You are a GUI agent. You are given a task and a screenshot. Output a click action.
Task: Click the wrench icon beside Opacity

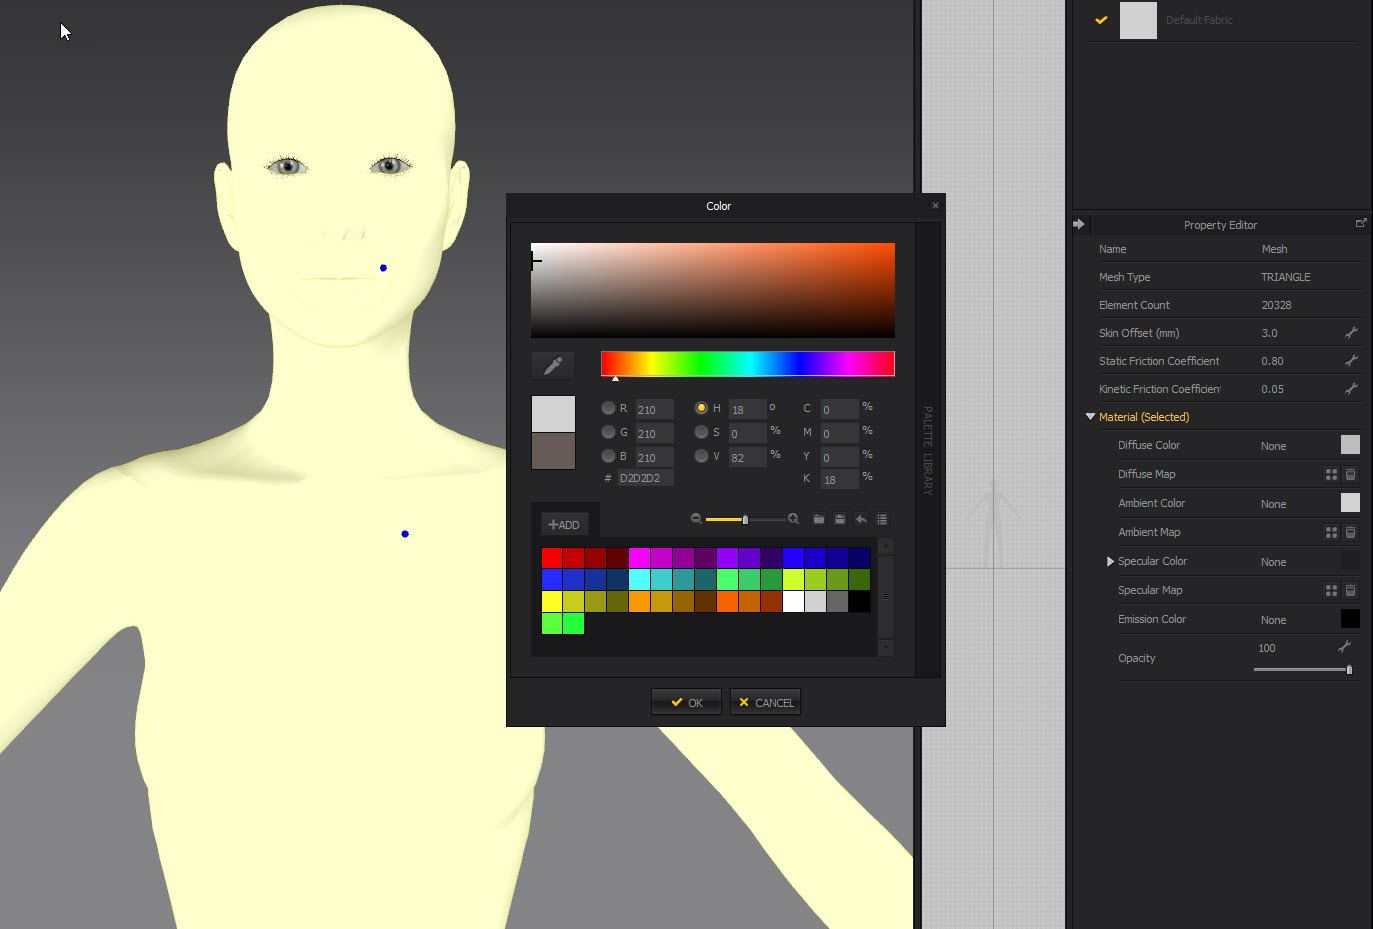[1345, 647]
